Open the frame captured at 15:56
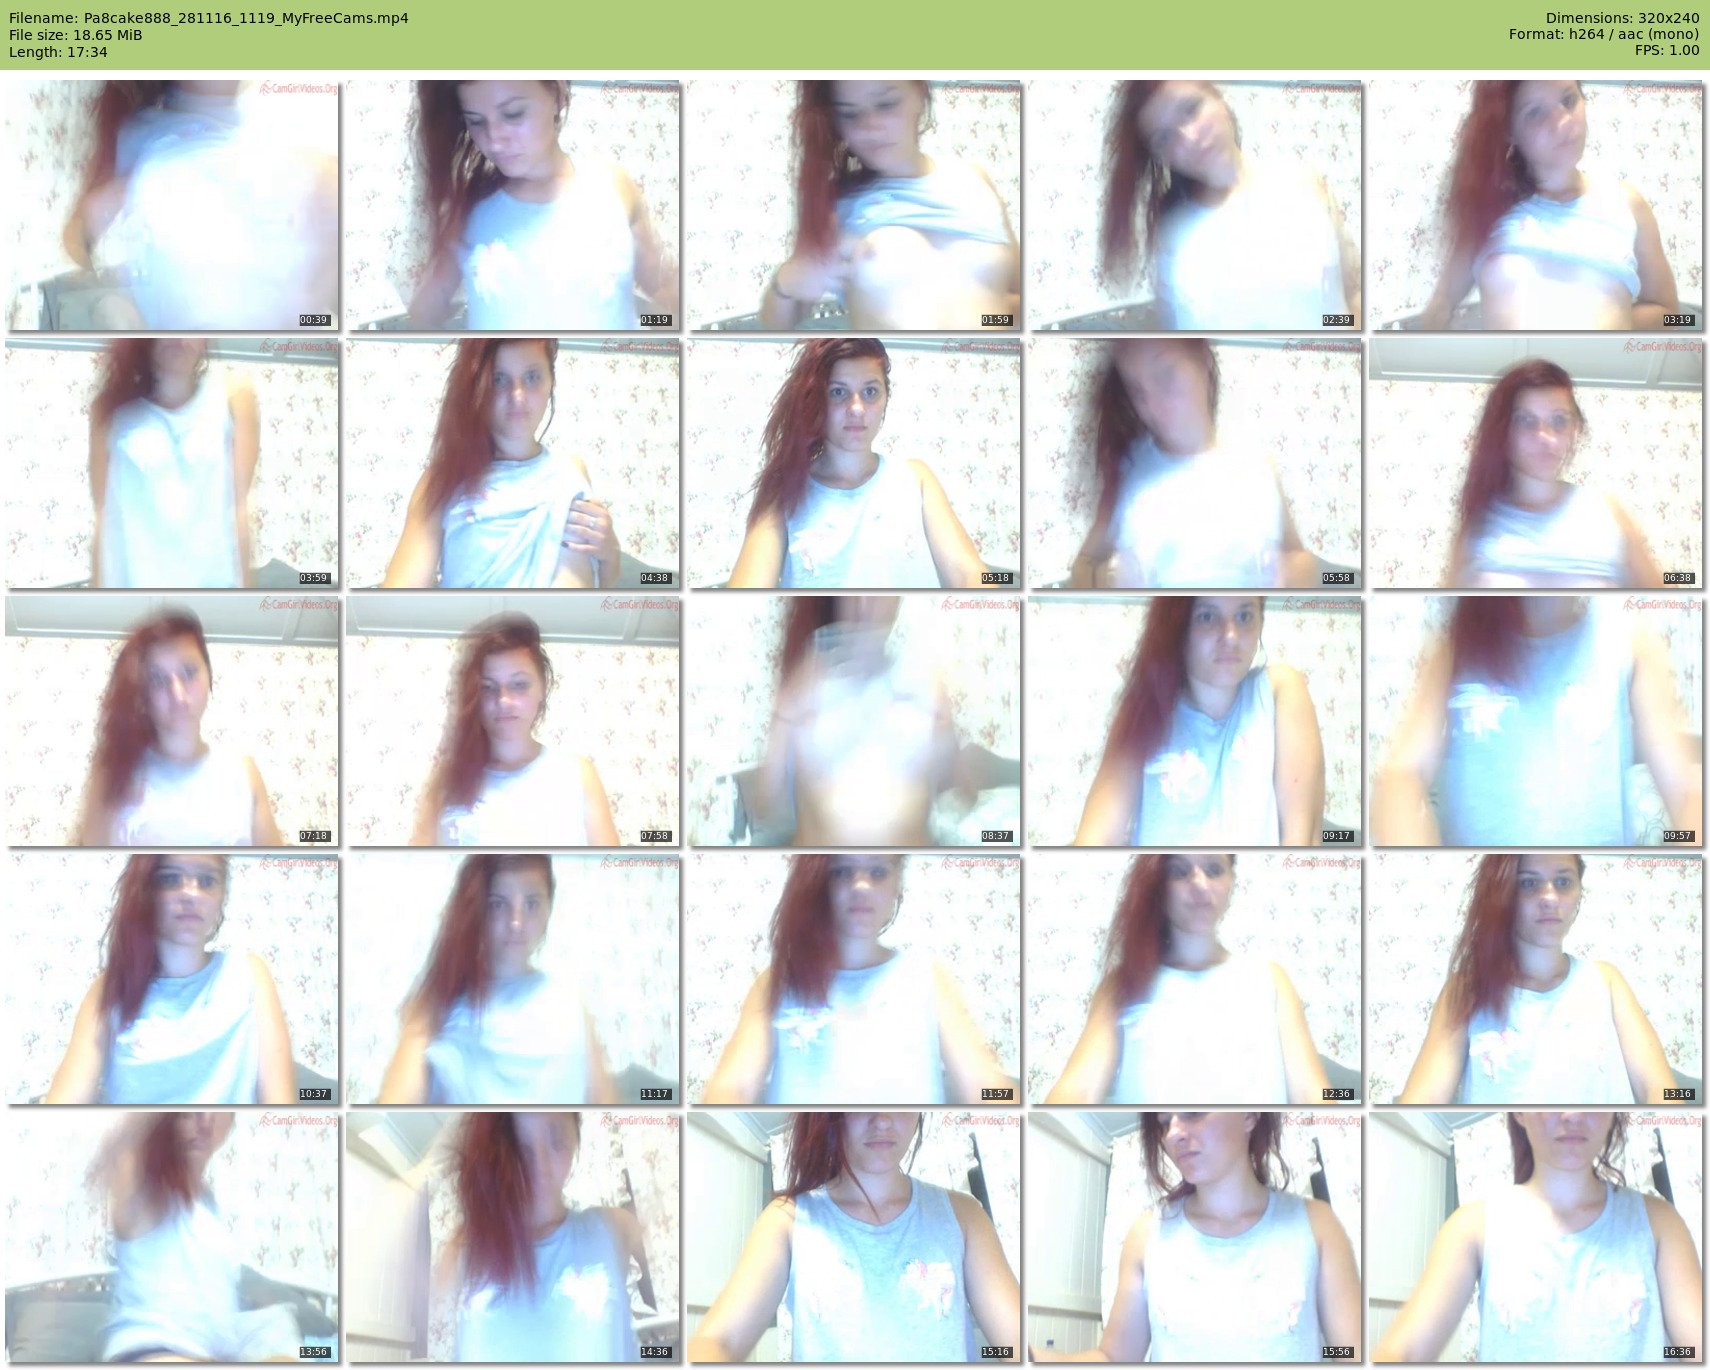The width and height of the screenshot is (1710, 1370). 1195,1237
